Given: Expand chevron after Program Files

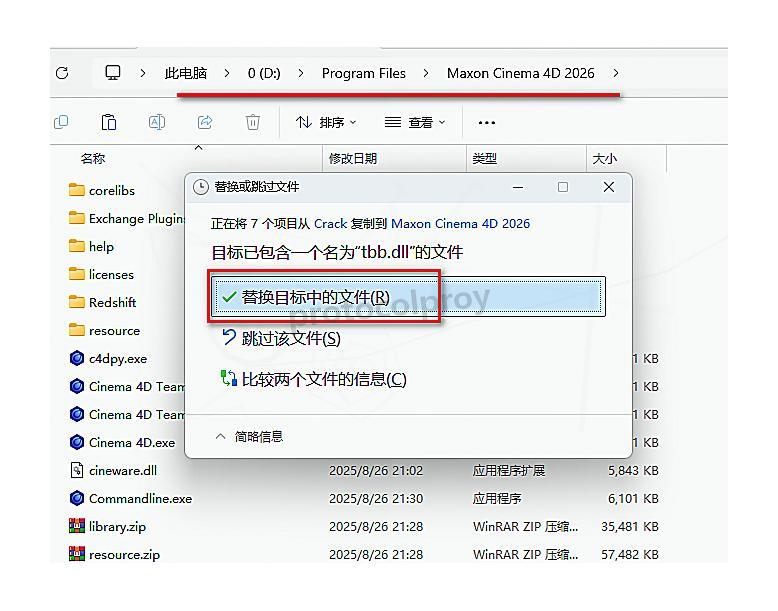Looking at the screenshot, I should pos(426,73).
